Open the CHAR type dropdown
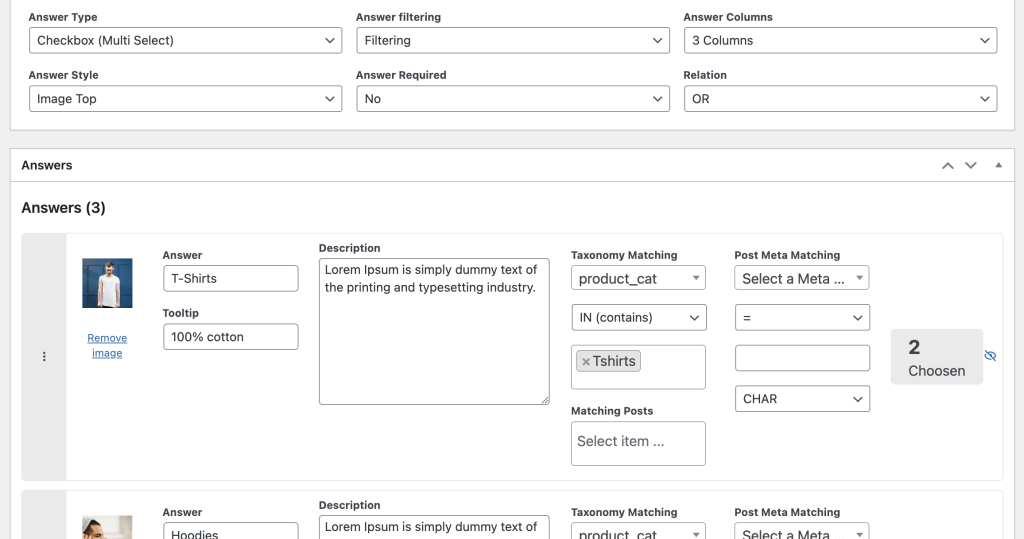Viewport: 1024px width, 539px height. (802, 399)
